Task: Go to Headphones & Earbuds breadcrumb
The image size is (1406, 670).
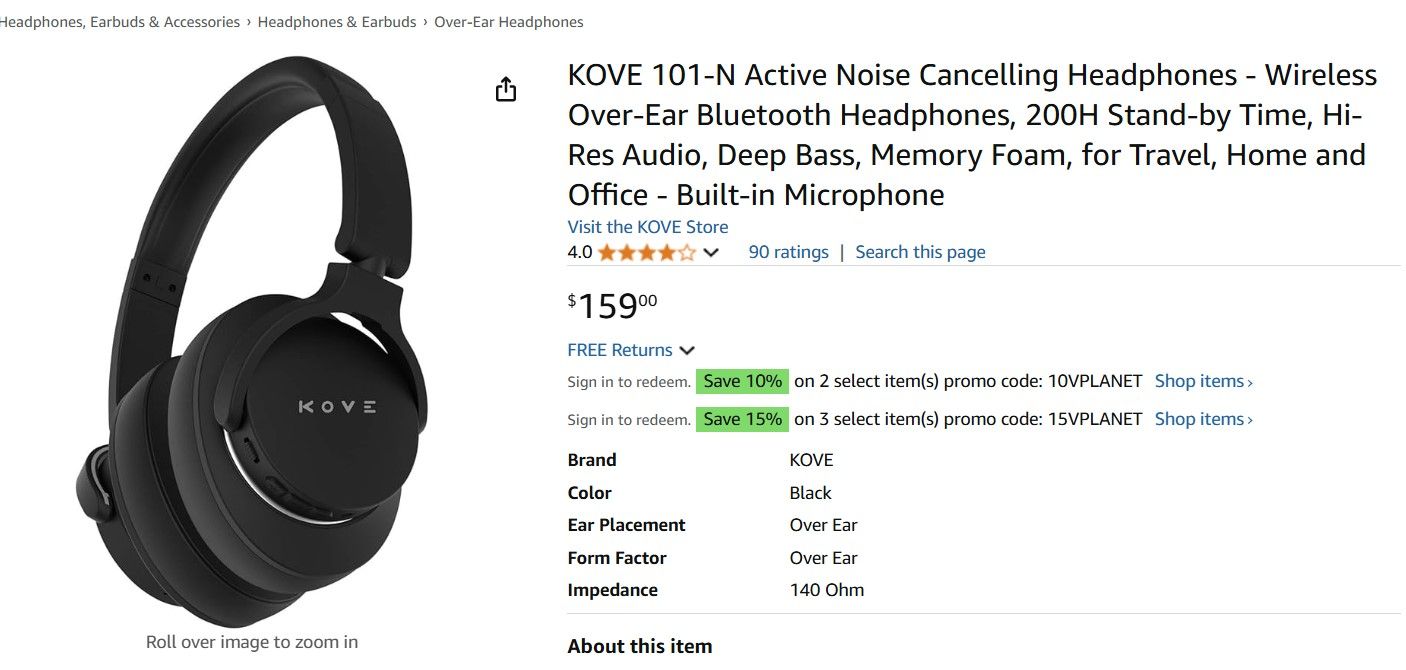Action: [x=337, y=22]
